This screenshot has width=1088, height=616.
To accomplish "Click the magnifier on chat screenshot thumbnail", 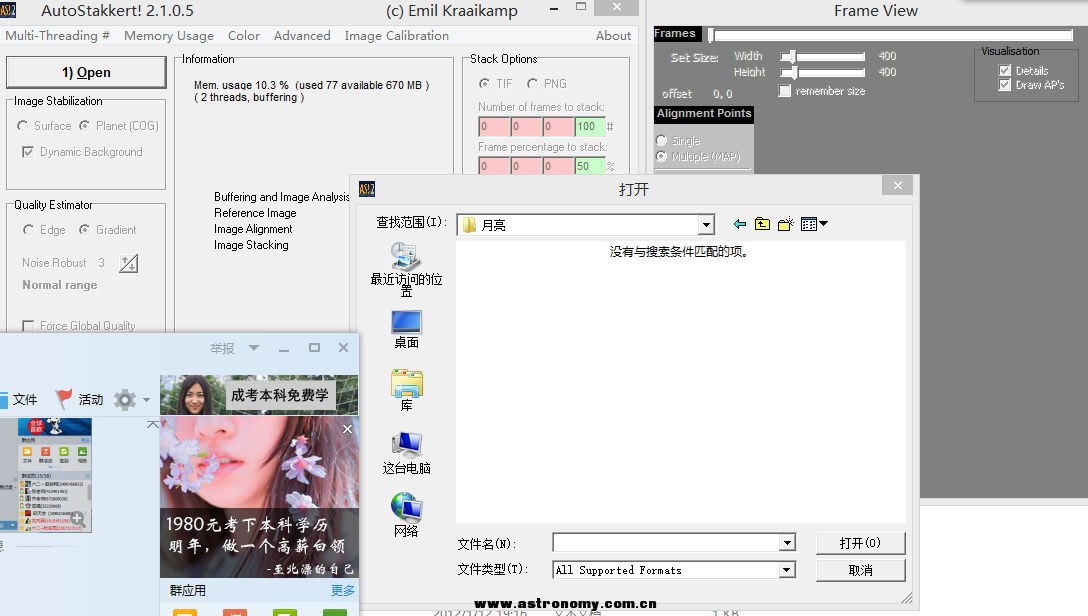I will [x=78, y=518].
